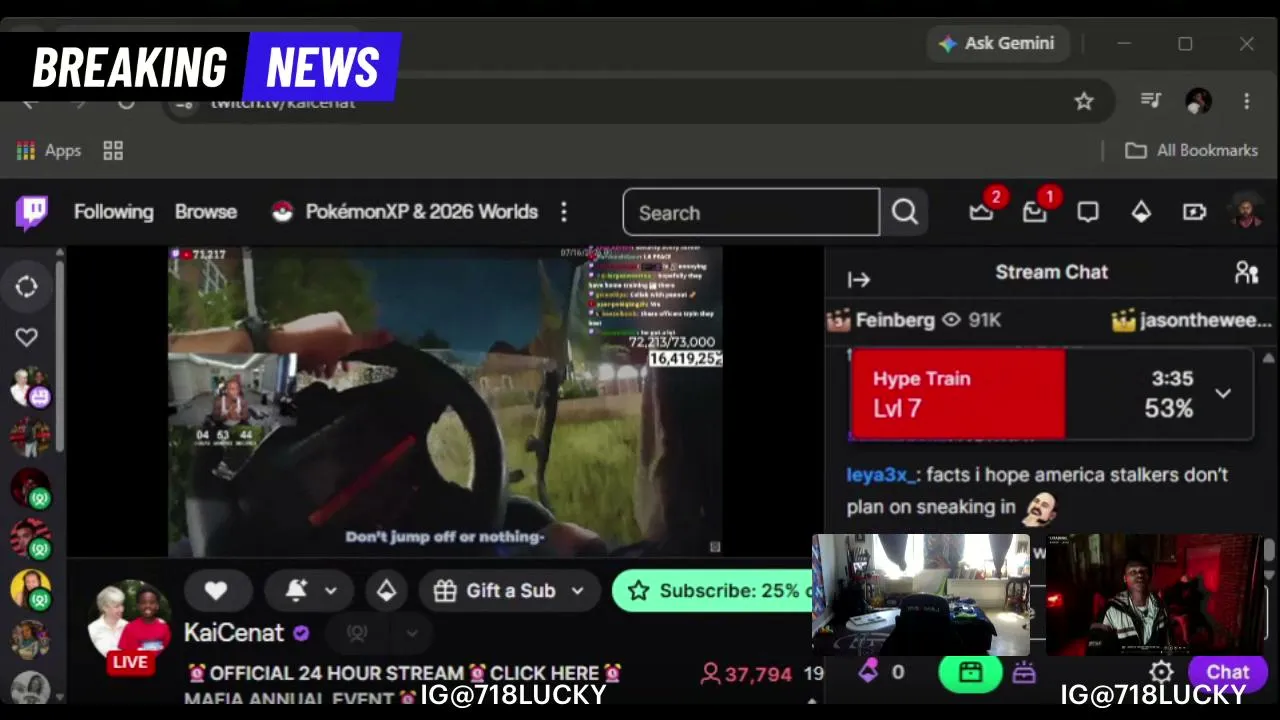Bookmark this page with the star icon

pyautogui.click(x=1084, y=101)
